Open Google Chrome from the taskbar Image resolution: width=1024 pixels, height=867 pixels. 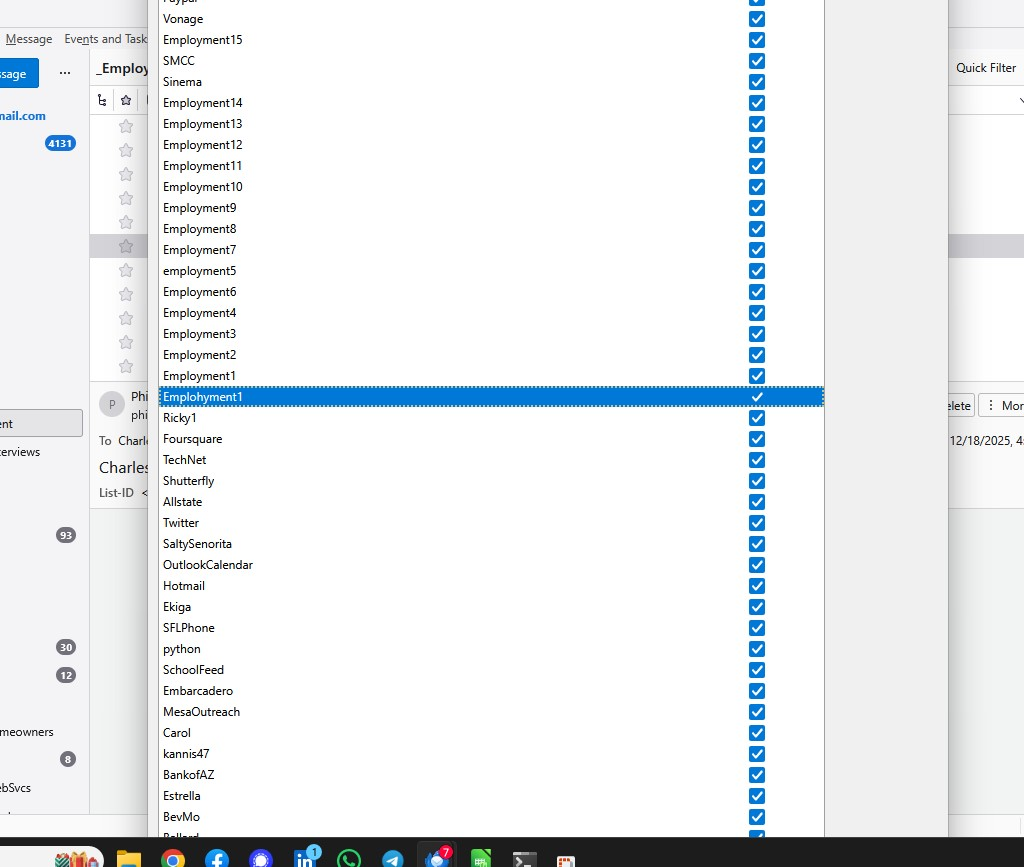(x=172, y=859)
